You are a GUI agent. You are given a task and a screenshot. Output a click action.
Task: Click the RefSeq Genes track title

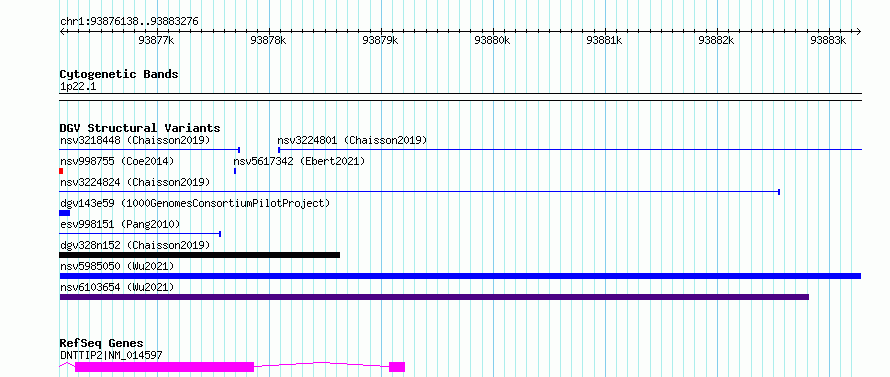click(102, 344)
